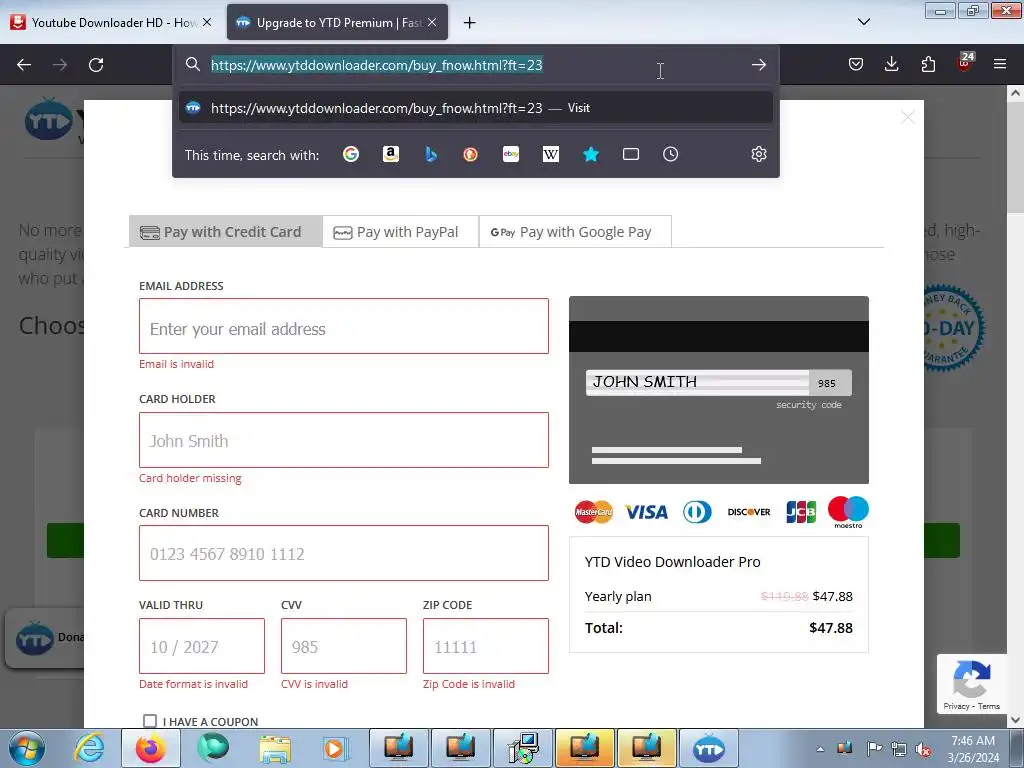Search in bookmarks star icon
This screenshot has height=768, width=1024.
(x=591, y=154)
